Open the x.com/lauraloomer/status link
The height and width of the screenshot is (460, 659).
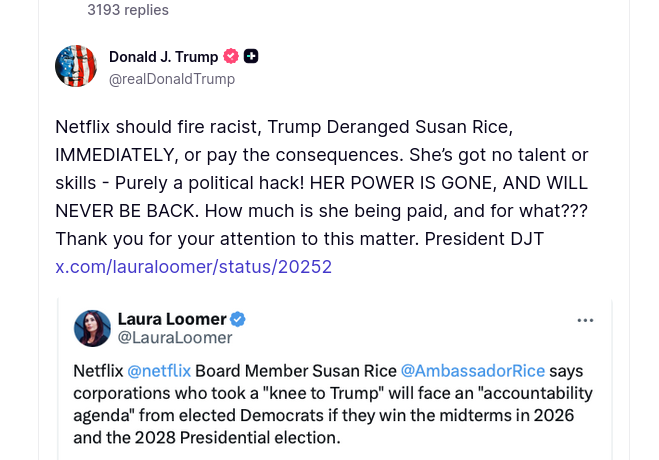(193, 266)
